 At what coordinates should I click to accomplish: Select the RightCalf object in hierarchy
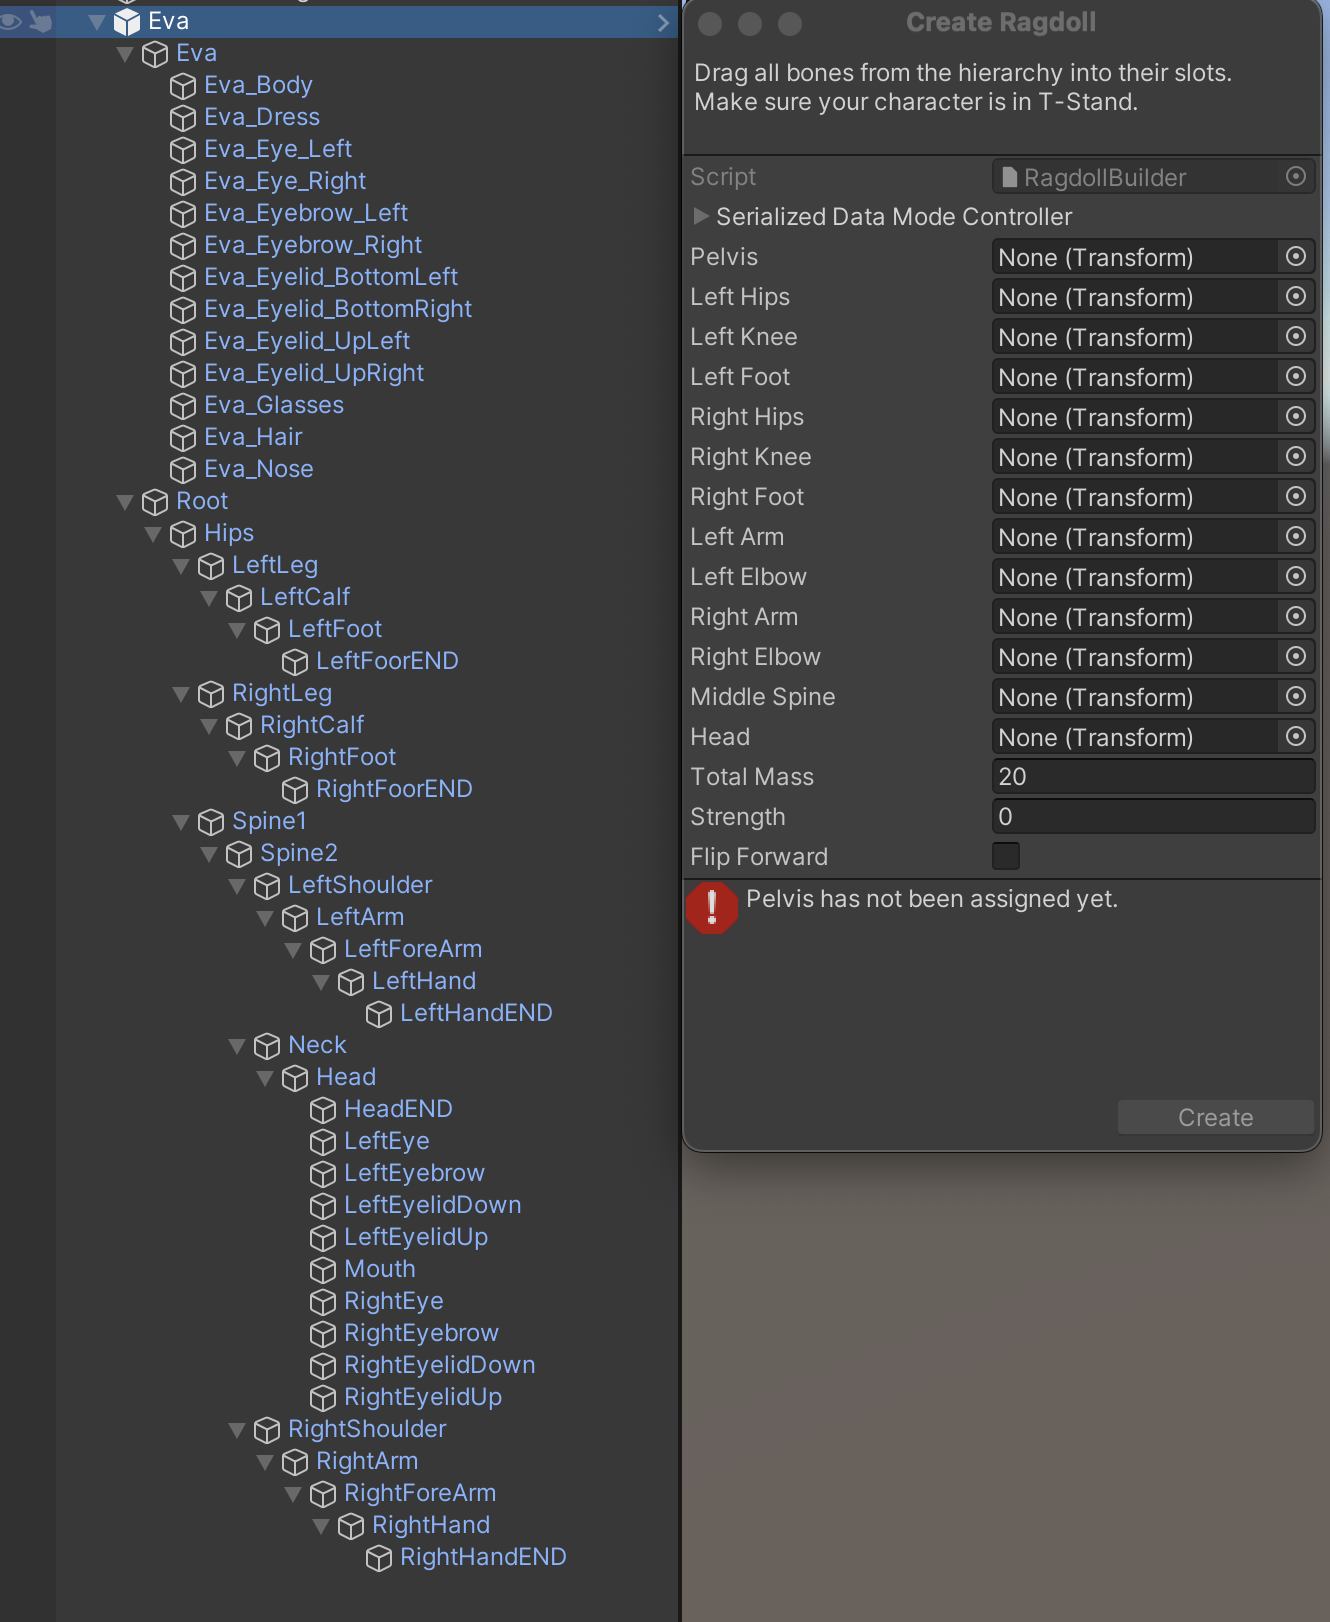click(311, 725)
